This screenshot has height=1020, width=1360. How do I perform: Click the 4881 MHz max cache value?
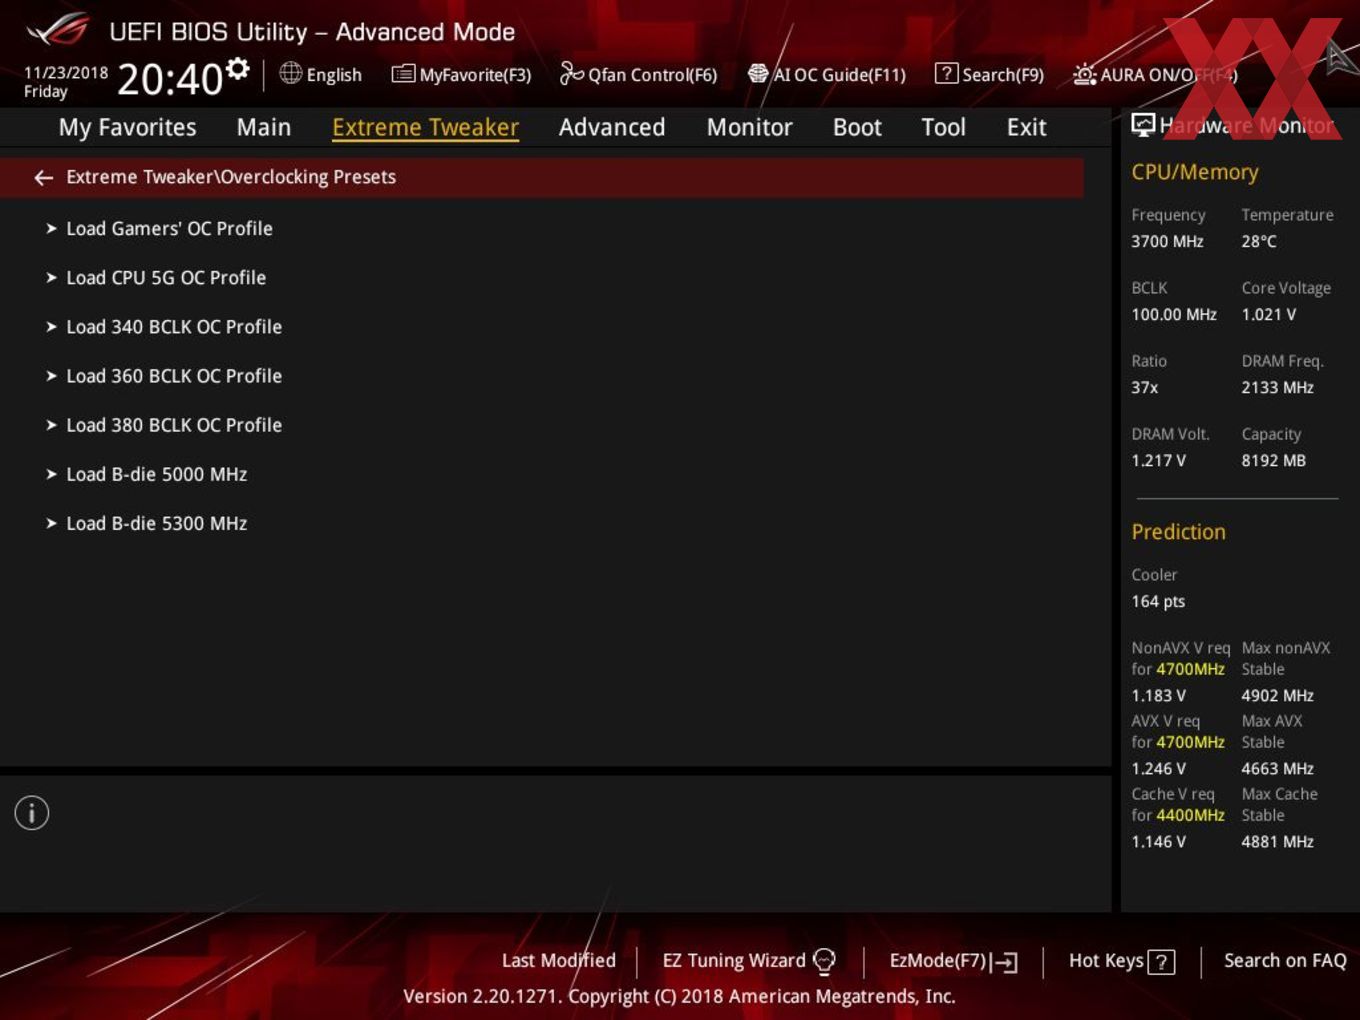1277,841
